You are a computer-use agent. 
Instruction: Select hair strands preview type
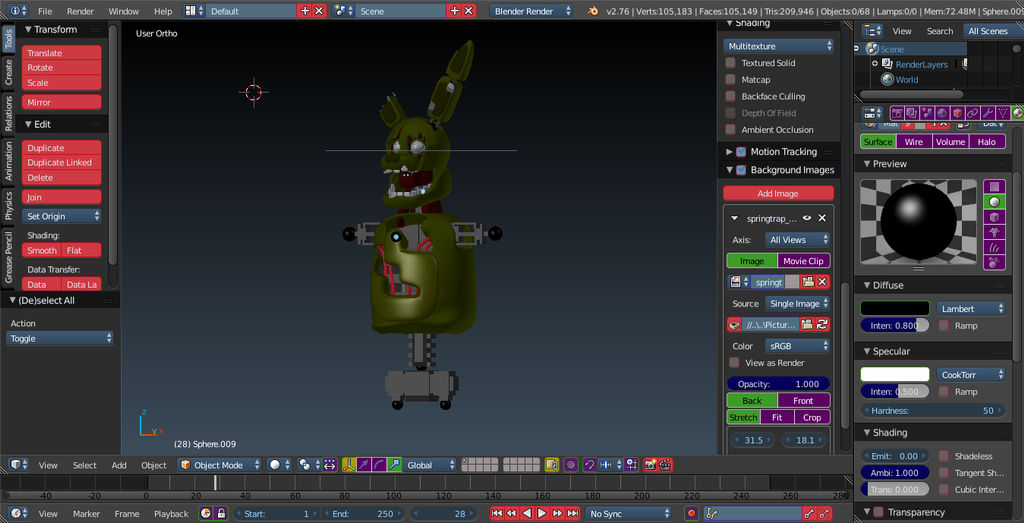pos(995,247)
